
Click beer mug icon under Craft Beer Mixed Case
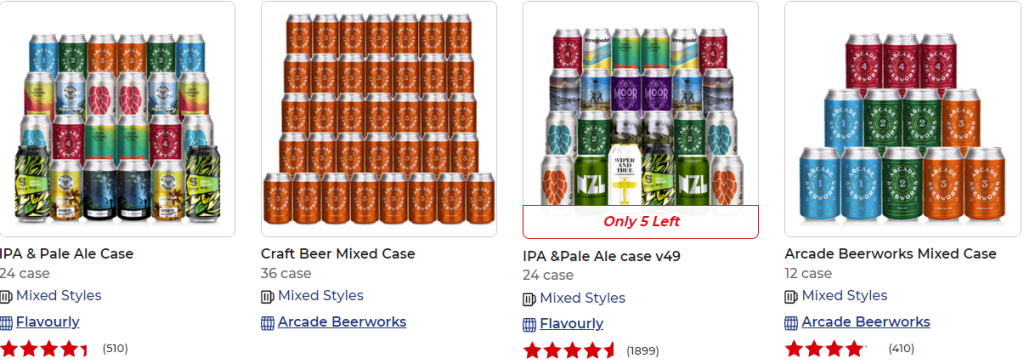[268, 297]
